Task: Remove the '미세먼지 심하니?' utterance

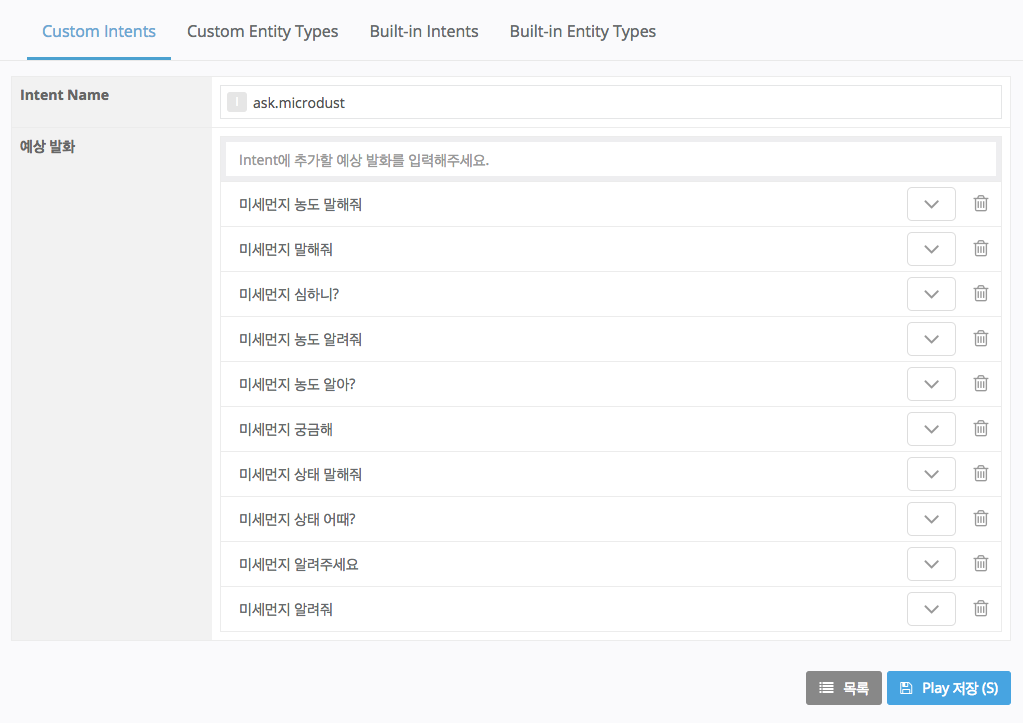Action: [981, 293]
